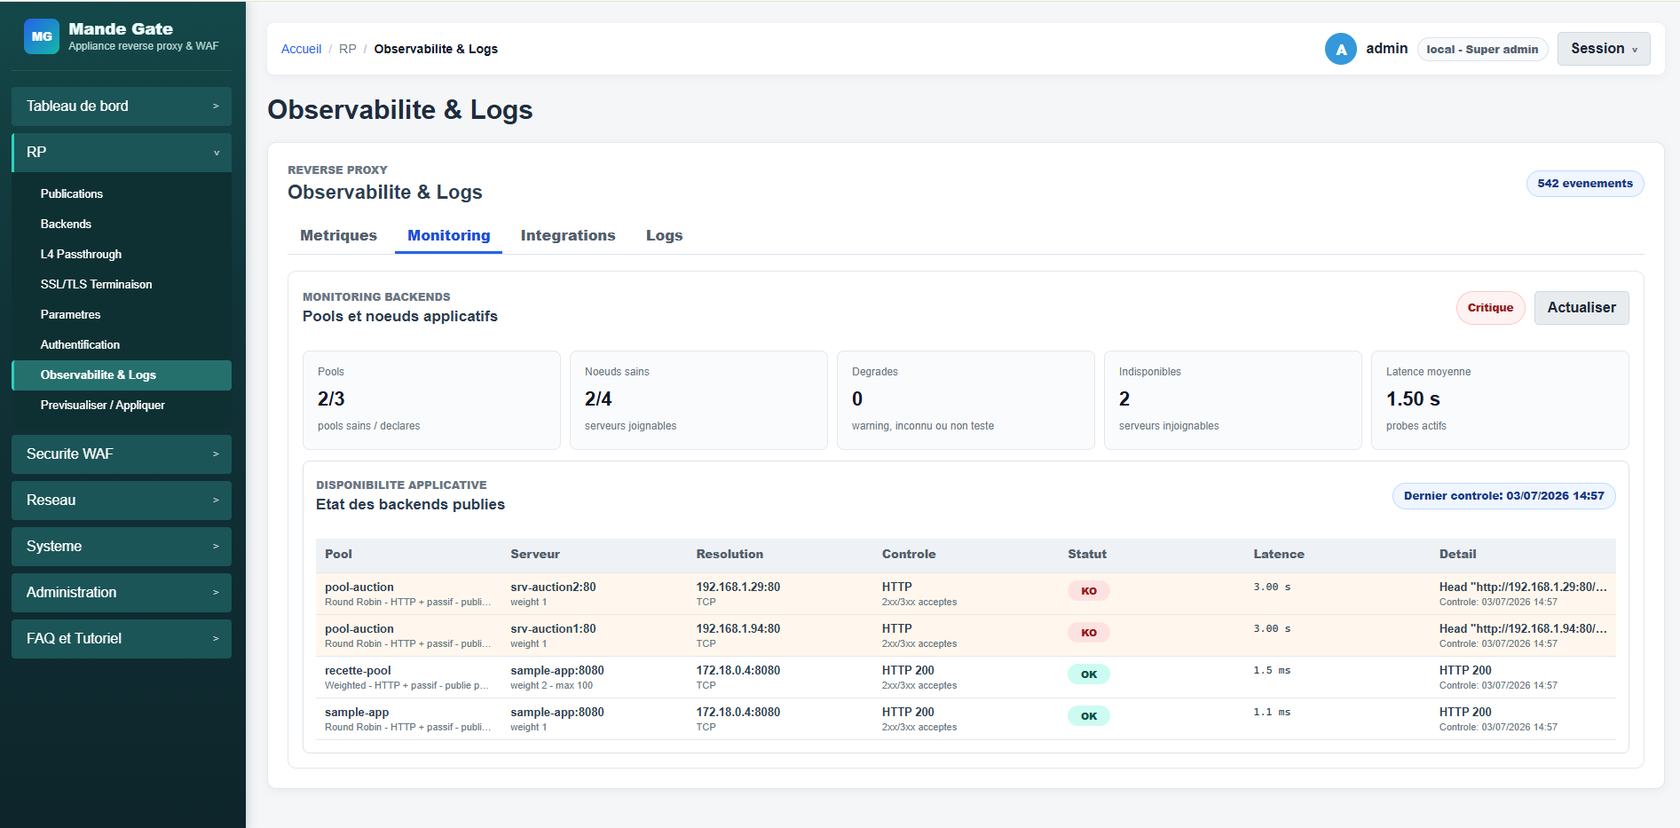The width and height of the screenshot is (1680, 828).
Task: Click the Head "http://192.168.1.94:80/ detail
Action: pos(1523,629)
